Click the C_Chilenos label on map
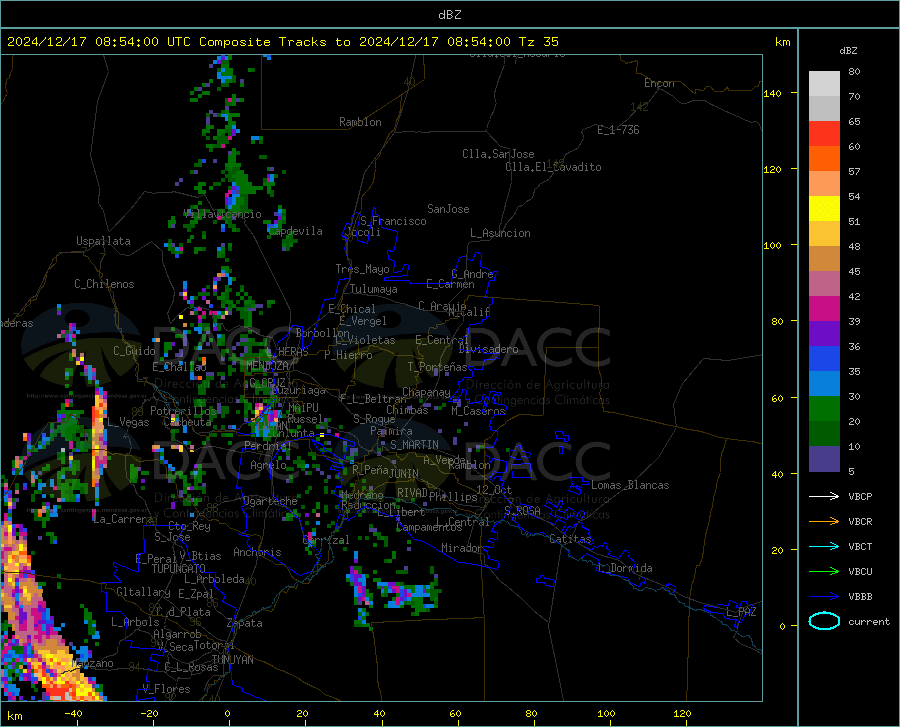900x727 pixels. pos(104,284)
